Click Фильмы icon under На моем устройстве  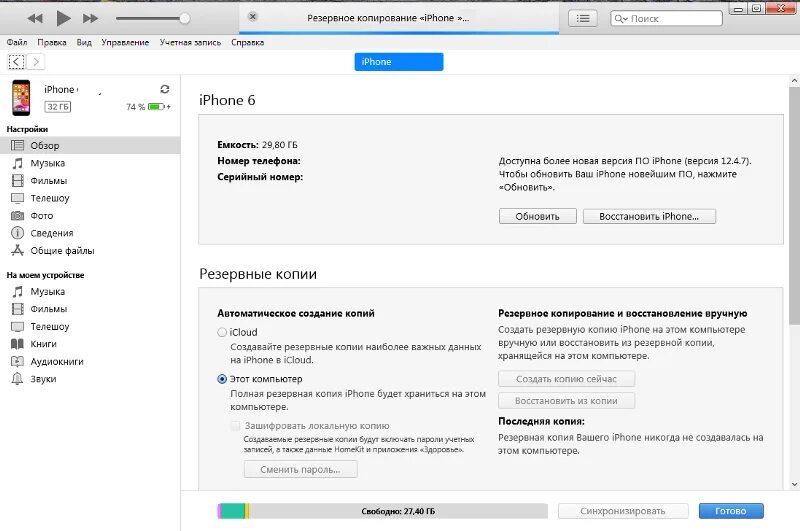click(x=17, y=309)
